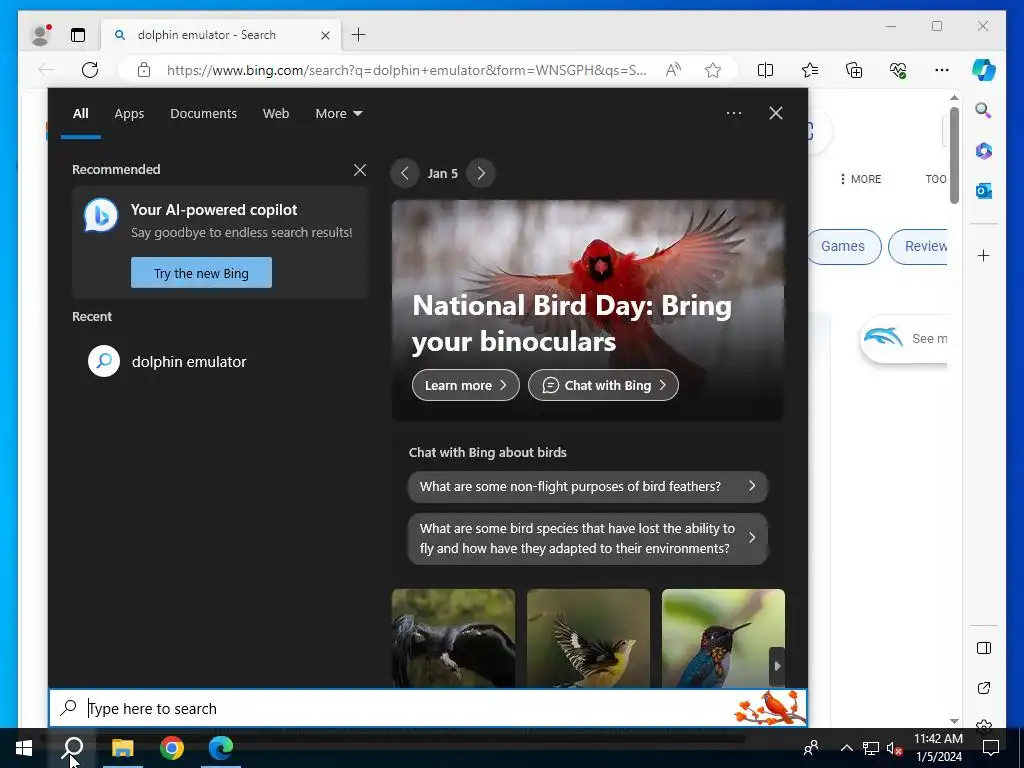Go to next day after Jan 5

point(481,173)
